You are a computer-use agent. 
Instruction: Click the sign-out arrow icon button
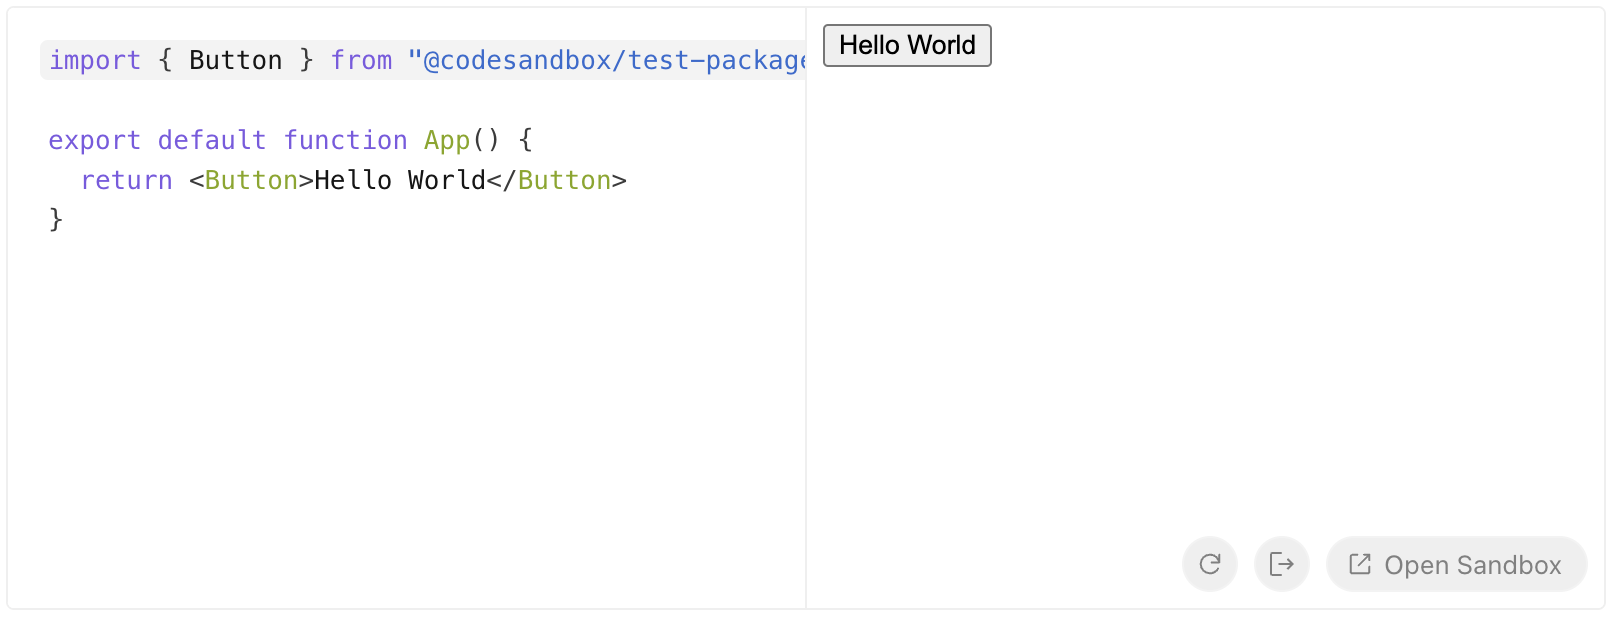coord(1281,565)
